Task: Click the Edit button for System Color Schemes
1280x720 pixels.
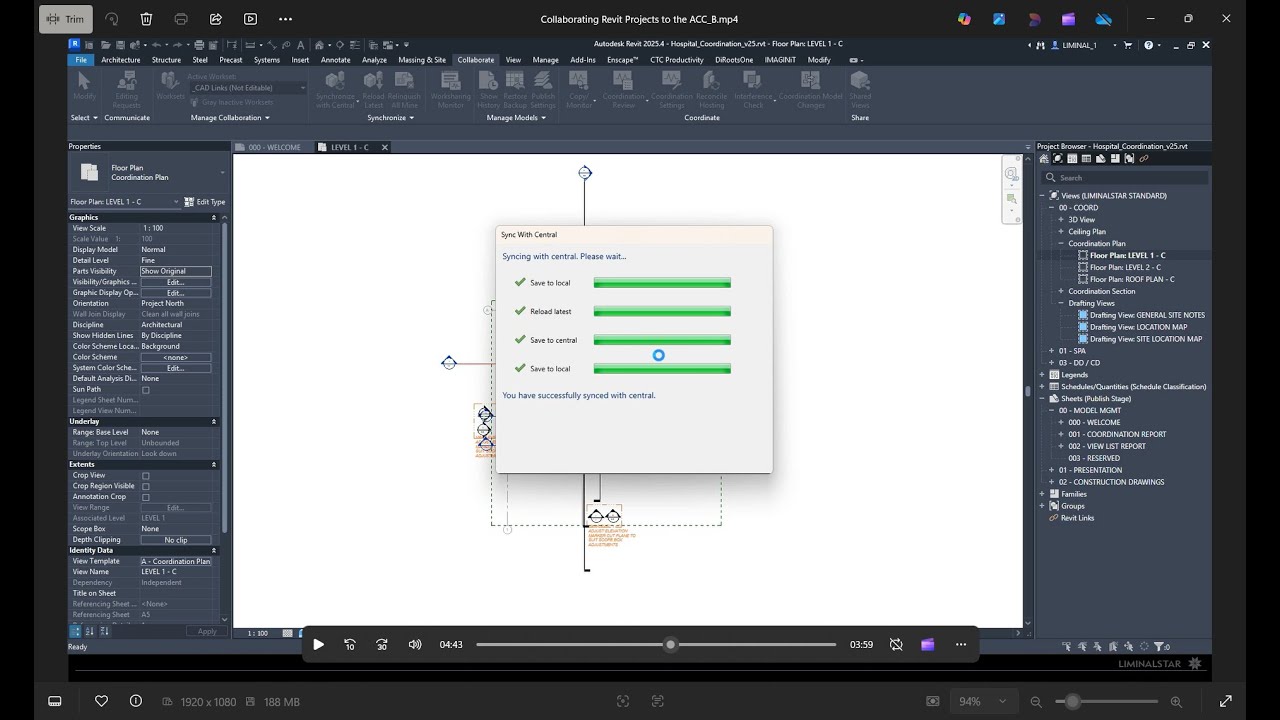Action: (x=176, y=368)
